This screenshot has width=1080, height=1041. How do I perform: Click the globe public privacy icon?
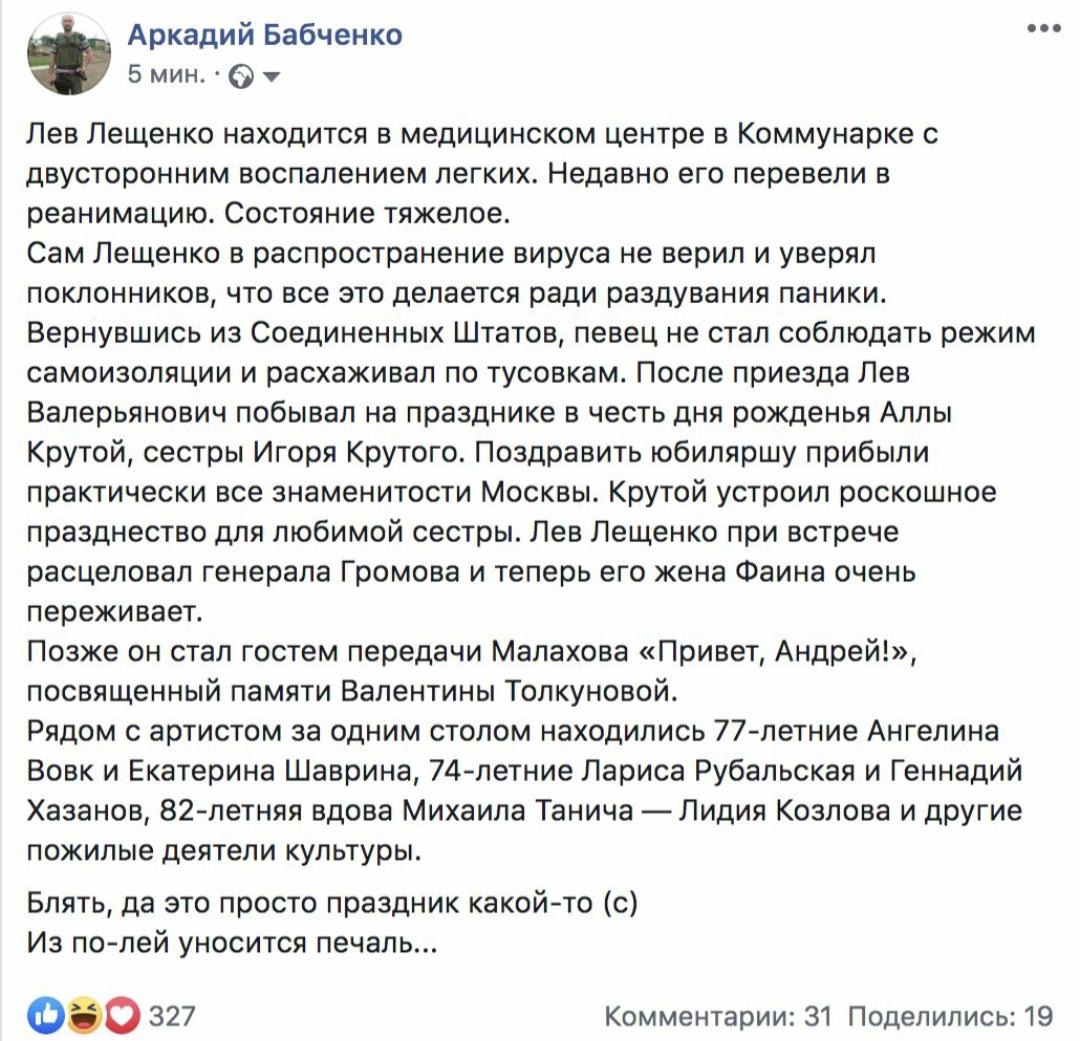tap(241, 76)
